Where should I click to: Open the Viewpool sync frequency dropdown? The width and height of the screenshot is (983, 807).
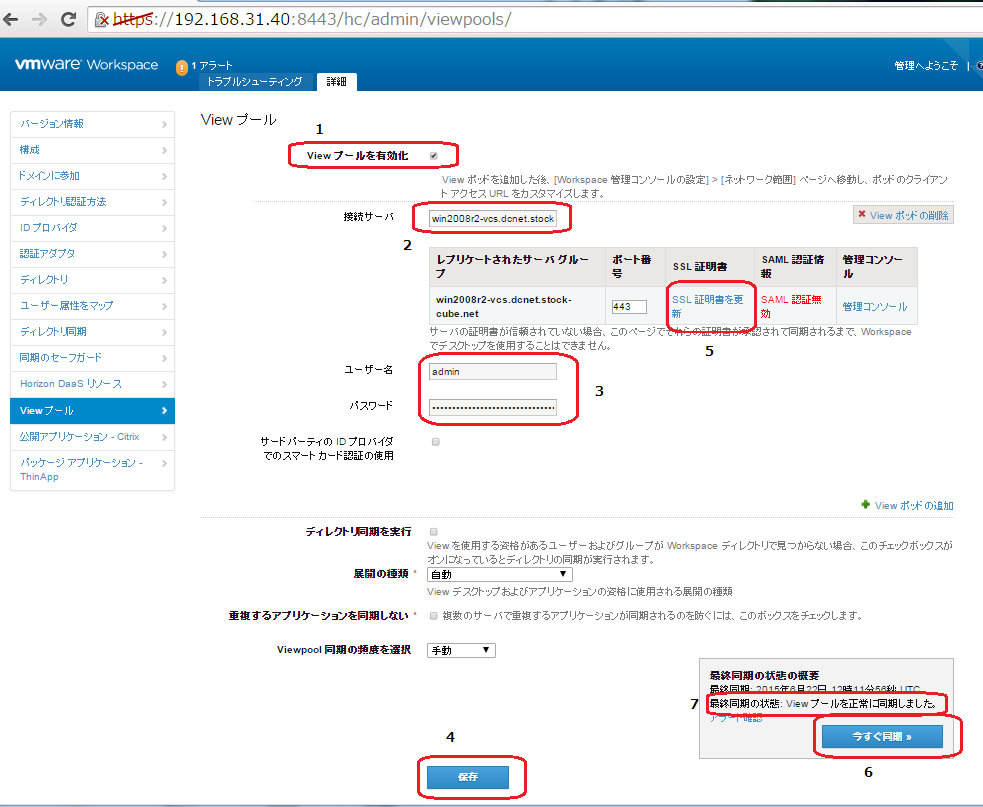[461, 650]
